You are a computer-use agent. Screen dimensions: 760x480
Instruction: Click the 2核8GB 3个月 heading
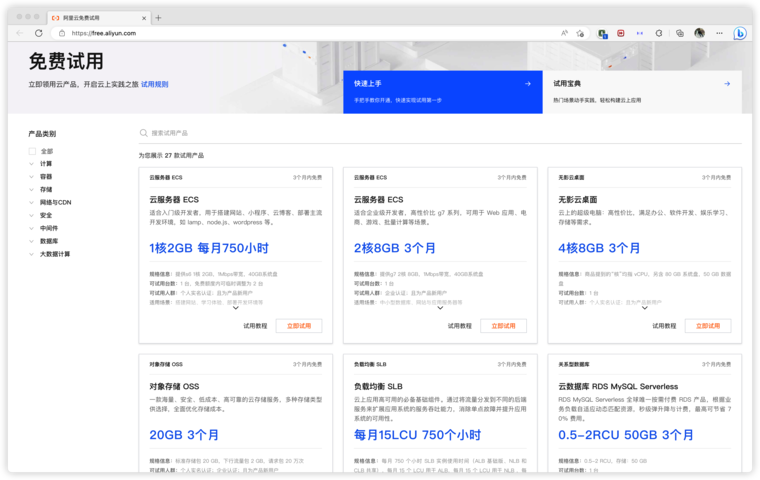pos(395,248)
